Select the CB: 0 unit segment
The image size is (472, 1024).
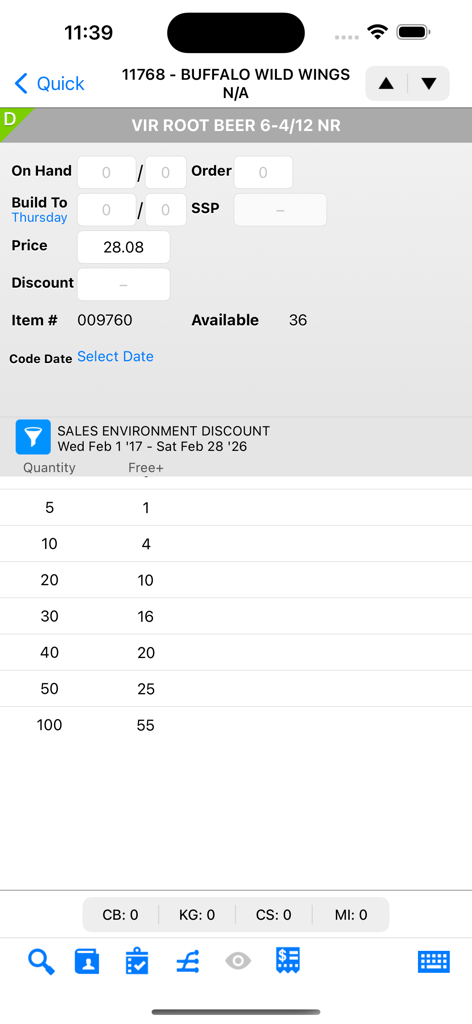(x=121, y=915)
